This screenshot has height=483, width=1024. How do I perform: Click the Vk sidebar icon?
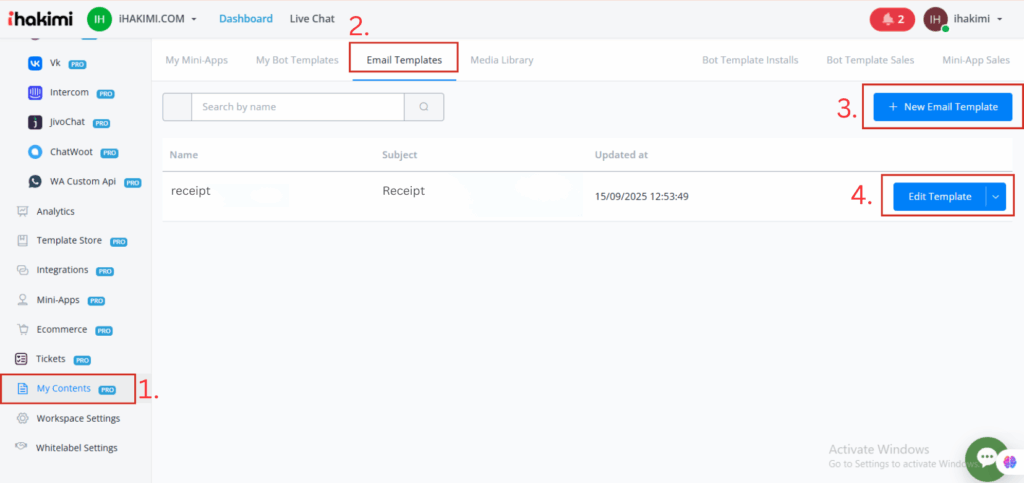coord(35,63)
